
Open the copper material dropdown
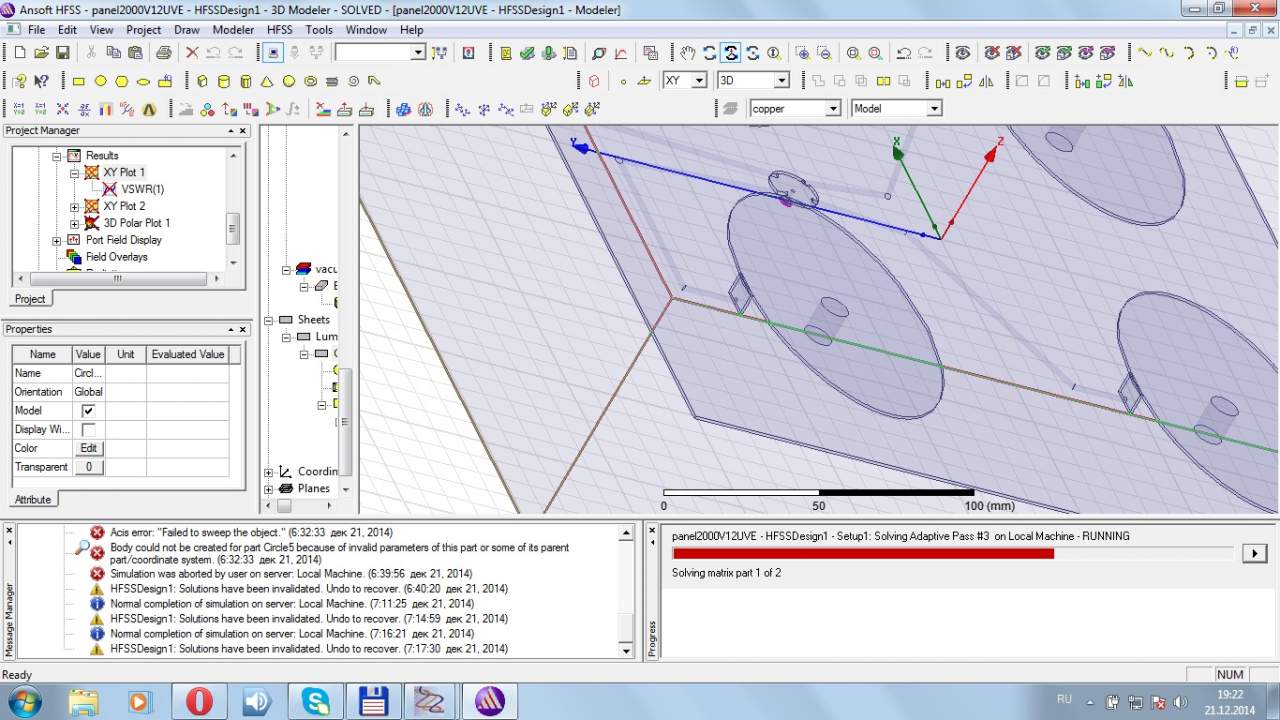pyautogui.click(x=832, y=108)
